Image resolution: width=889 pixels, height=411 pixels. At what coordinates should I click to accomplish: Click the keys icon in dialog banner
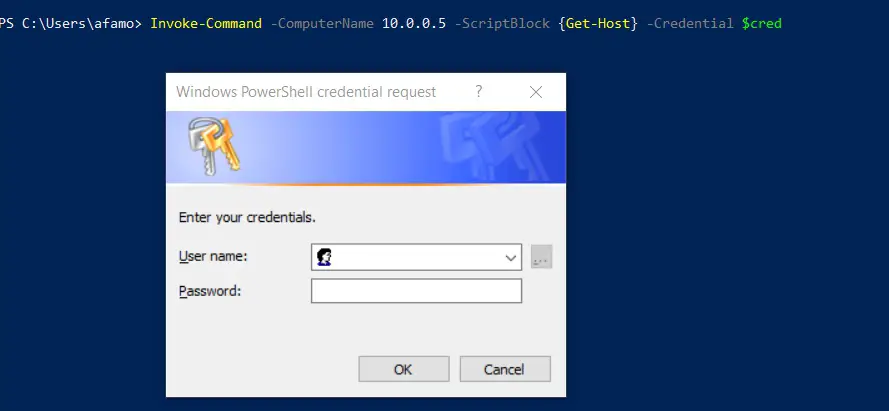point(214,145)
